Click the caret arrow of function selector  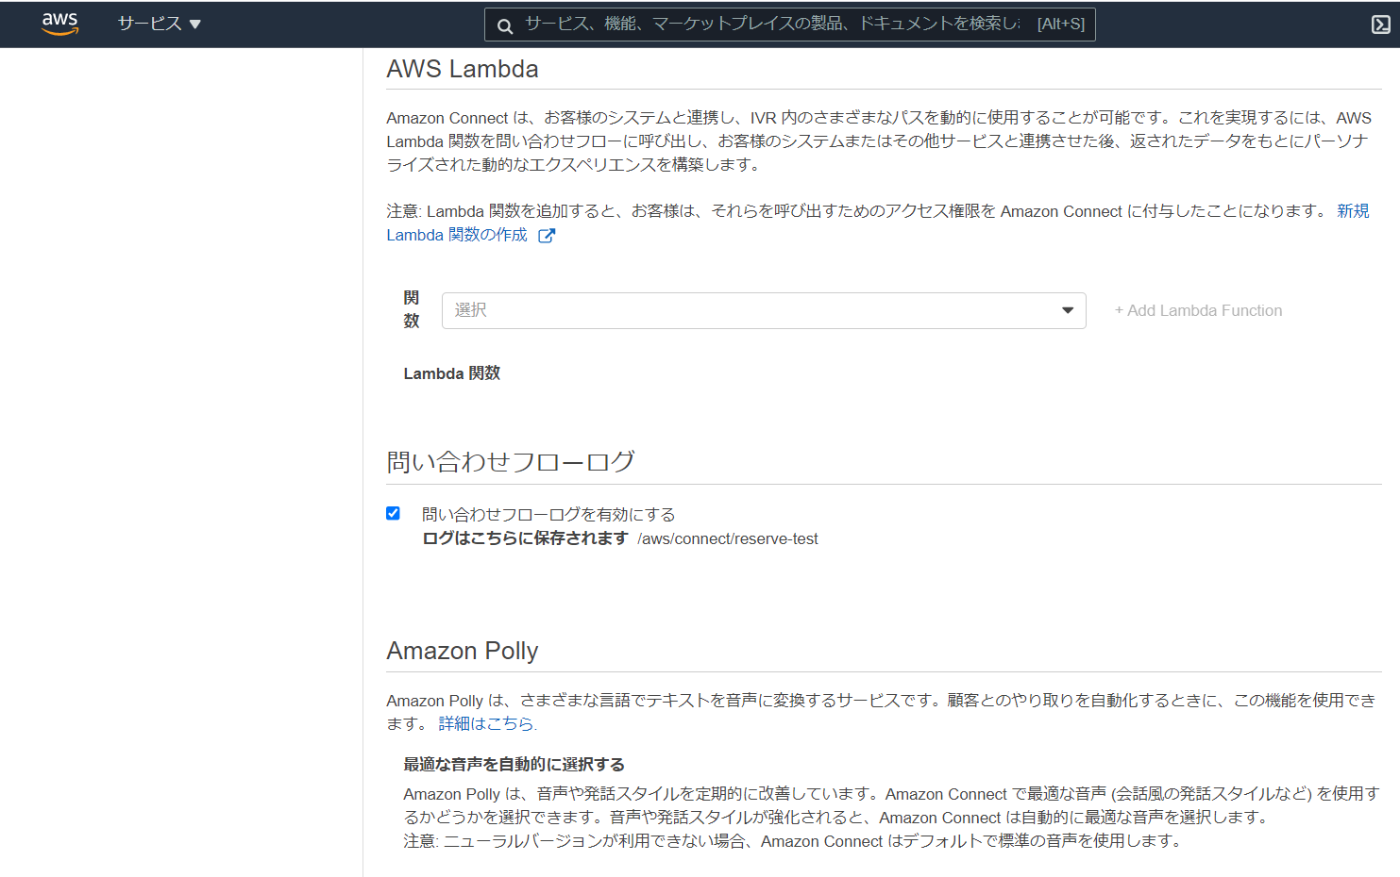coord(1067,310)
